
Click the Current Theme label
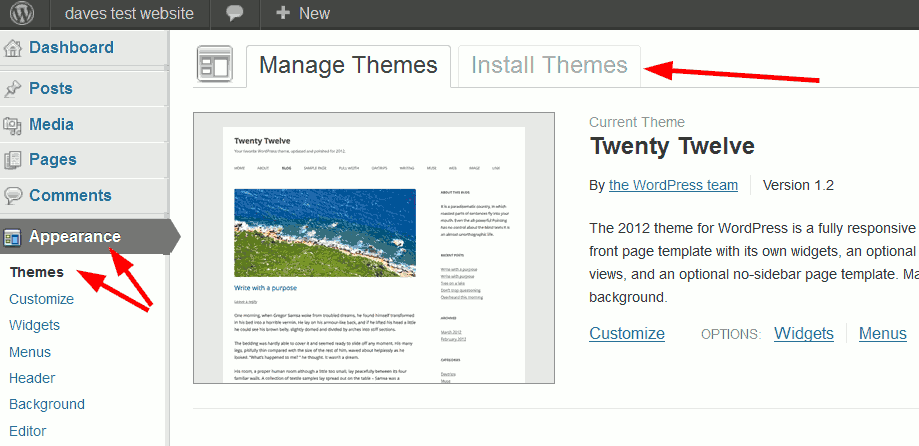tap(637, 122)
